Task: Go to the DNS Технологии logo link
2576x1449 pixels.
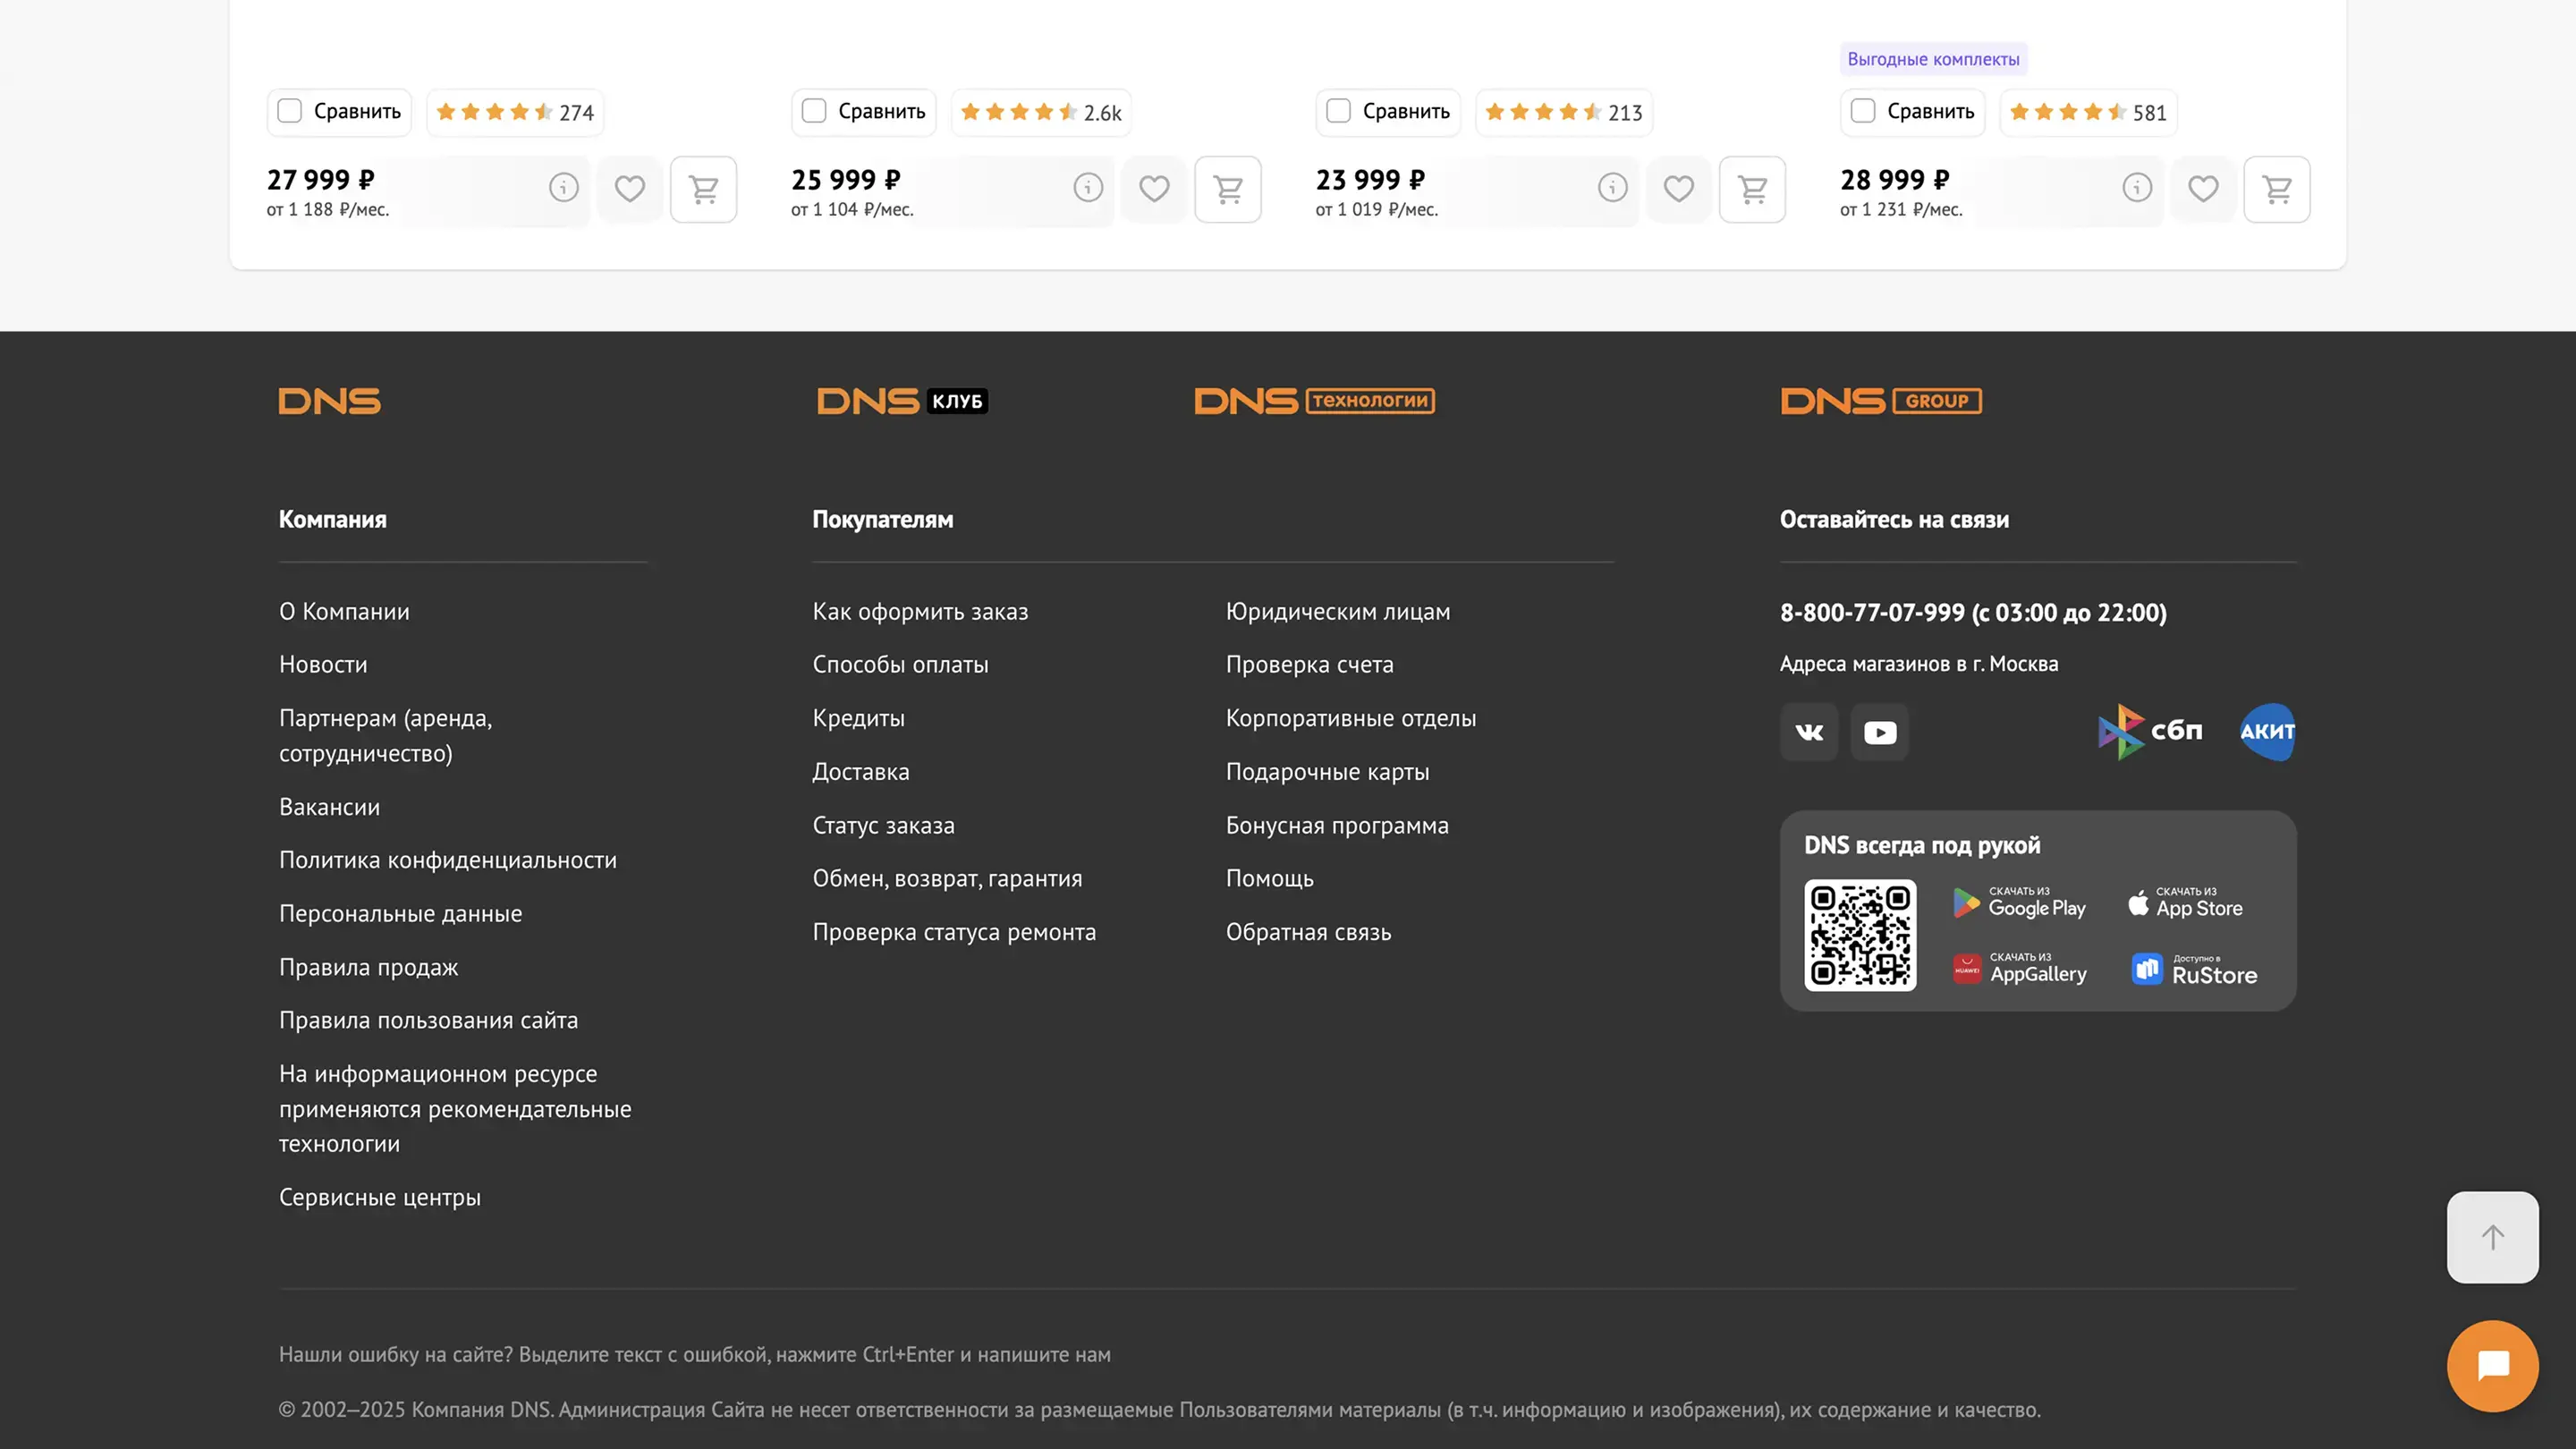Action: click(x=1314, y=401)
